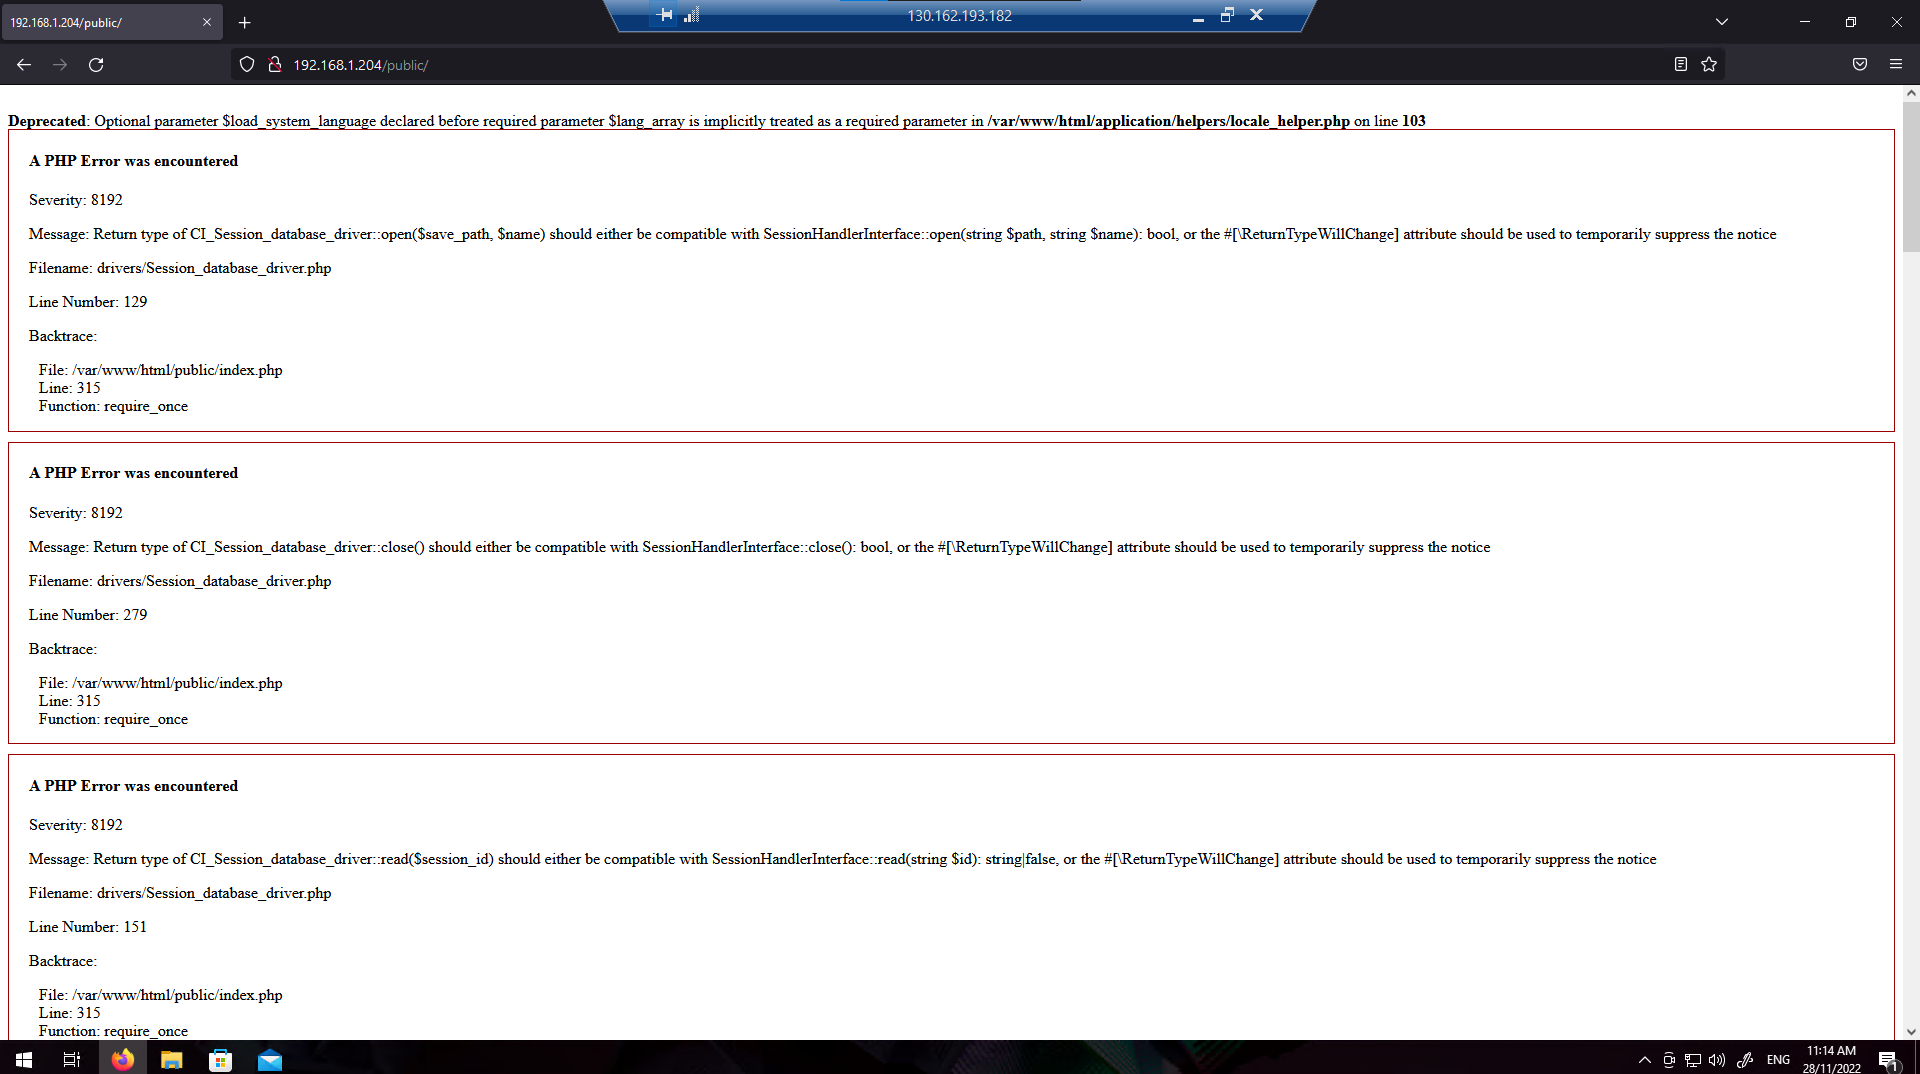
Task: Open the Firefox application menu
Action: (1896, 64)
